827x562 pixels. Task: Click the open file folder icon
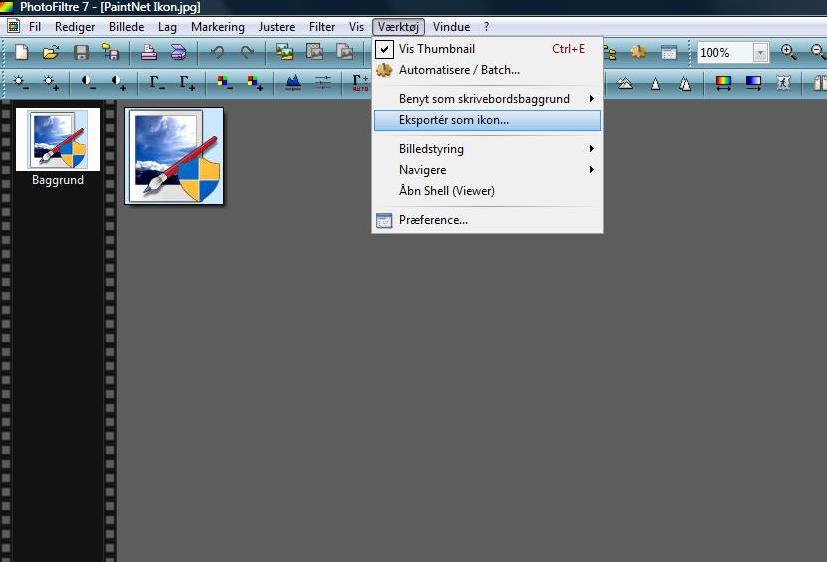coord(51,52)
